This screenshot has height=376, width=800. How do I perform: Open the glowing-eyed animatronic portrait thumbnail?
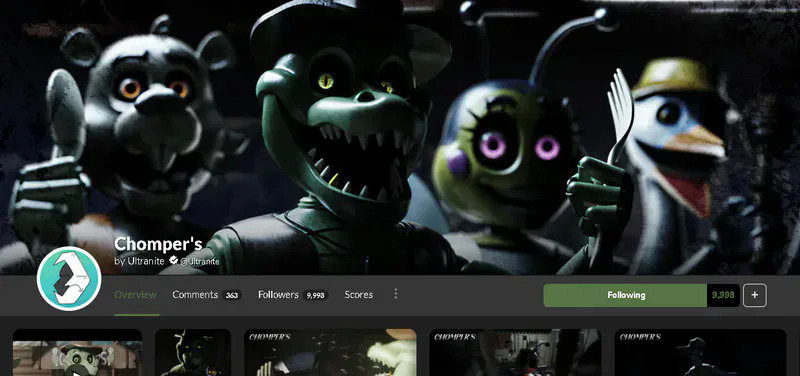point(193,353)
